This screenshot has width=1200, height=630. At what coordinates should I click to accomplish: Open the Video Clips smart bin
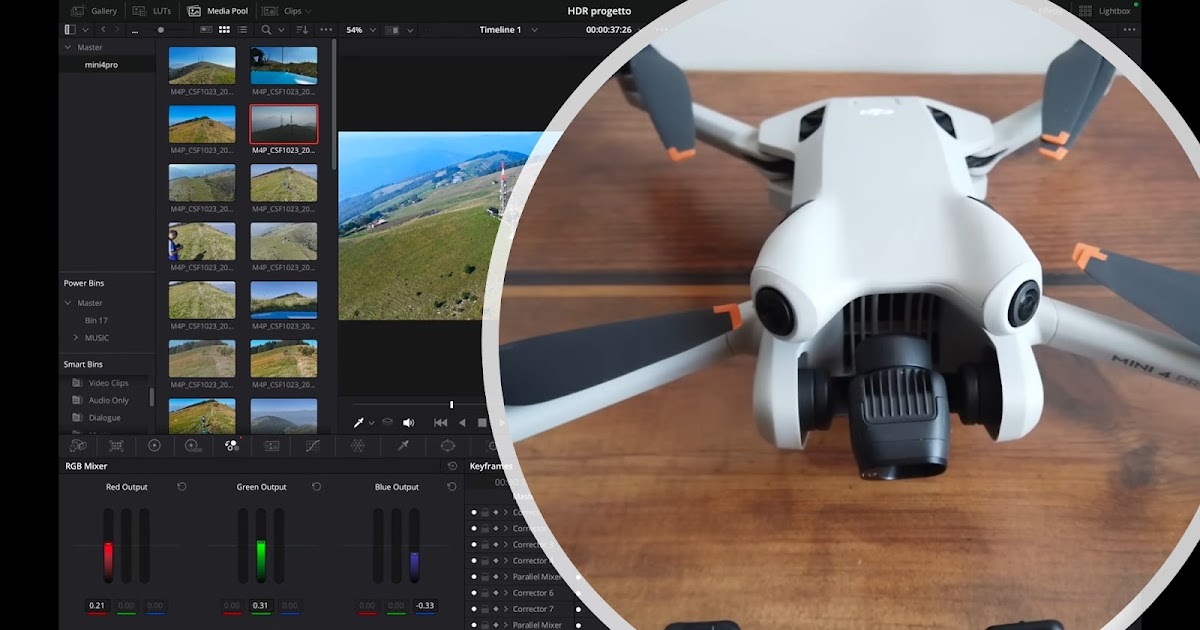[108, 383]
